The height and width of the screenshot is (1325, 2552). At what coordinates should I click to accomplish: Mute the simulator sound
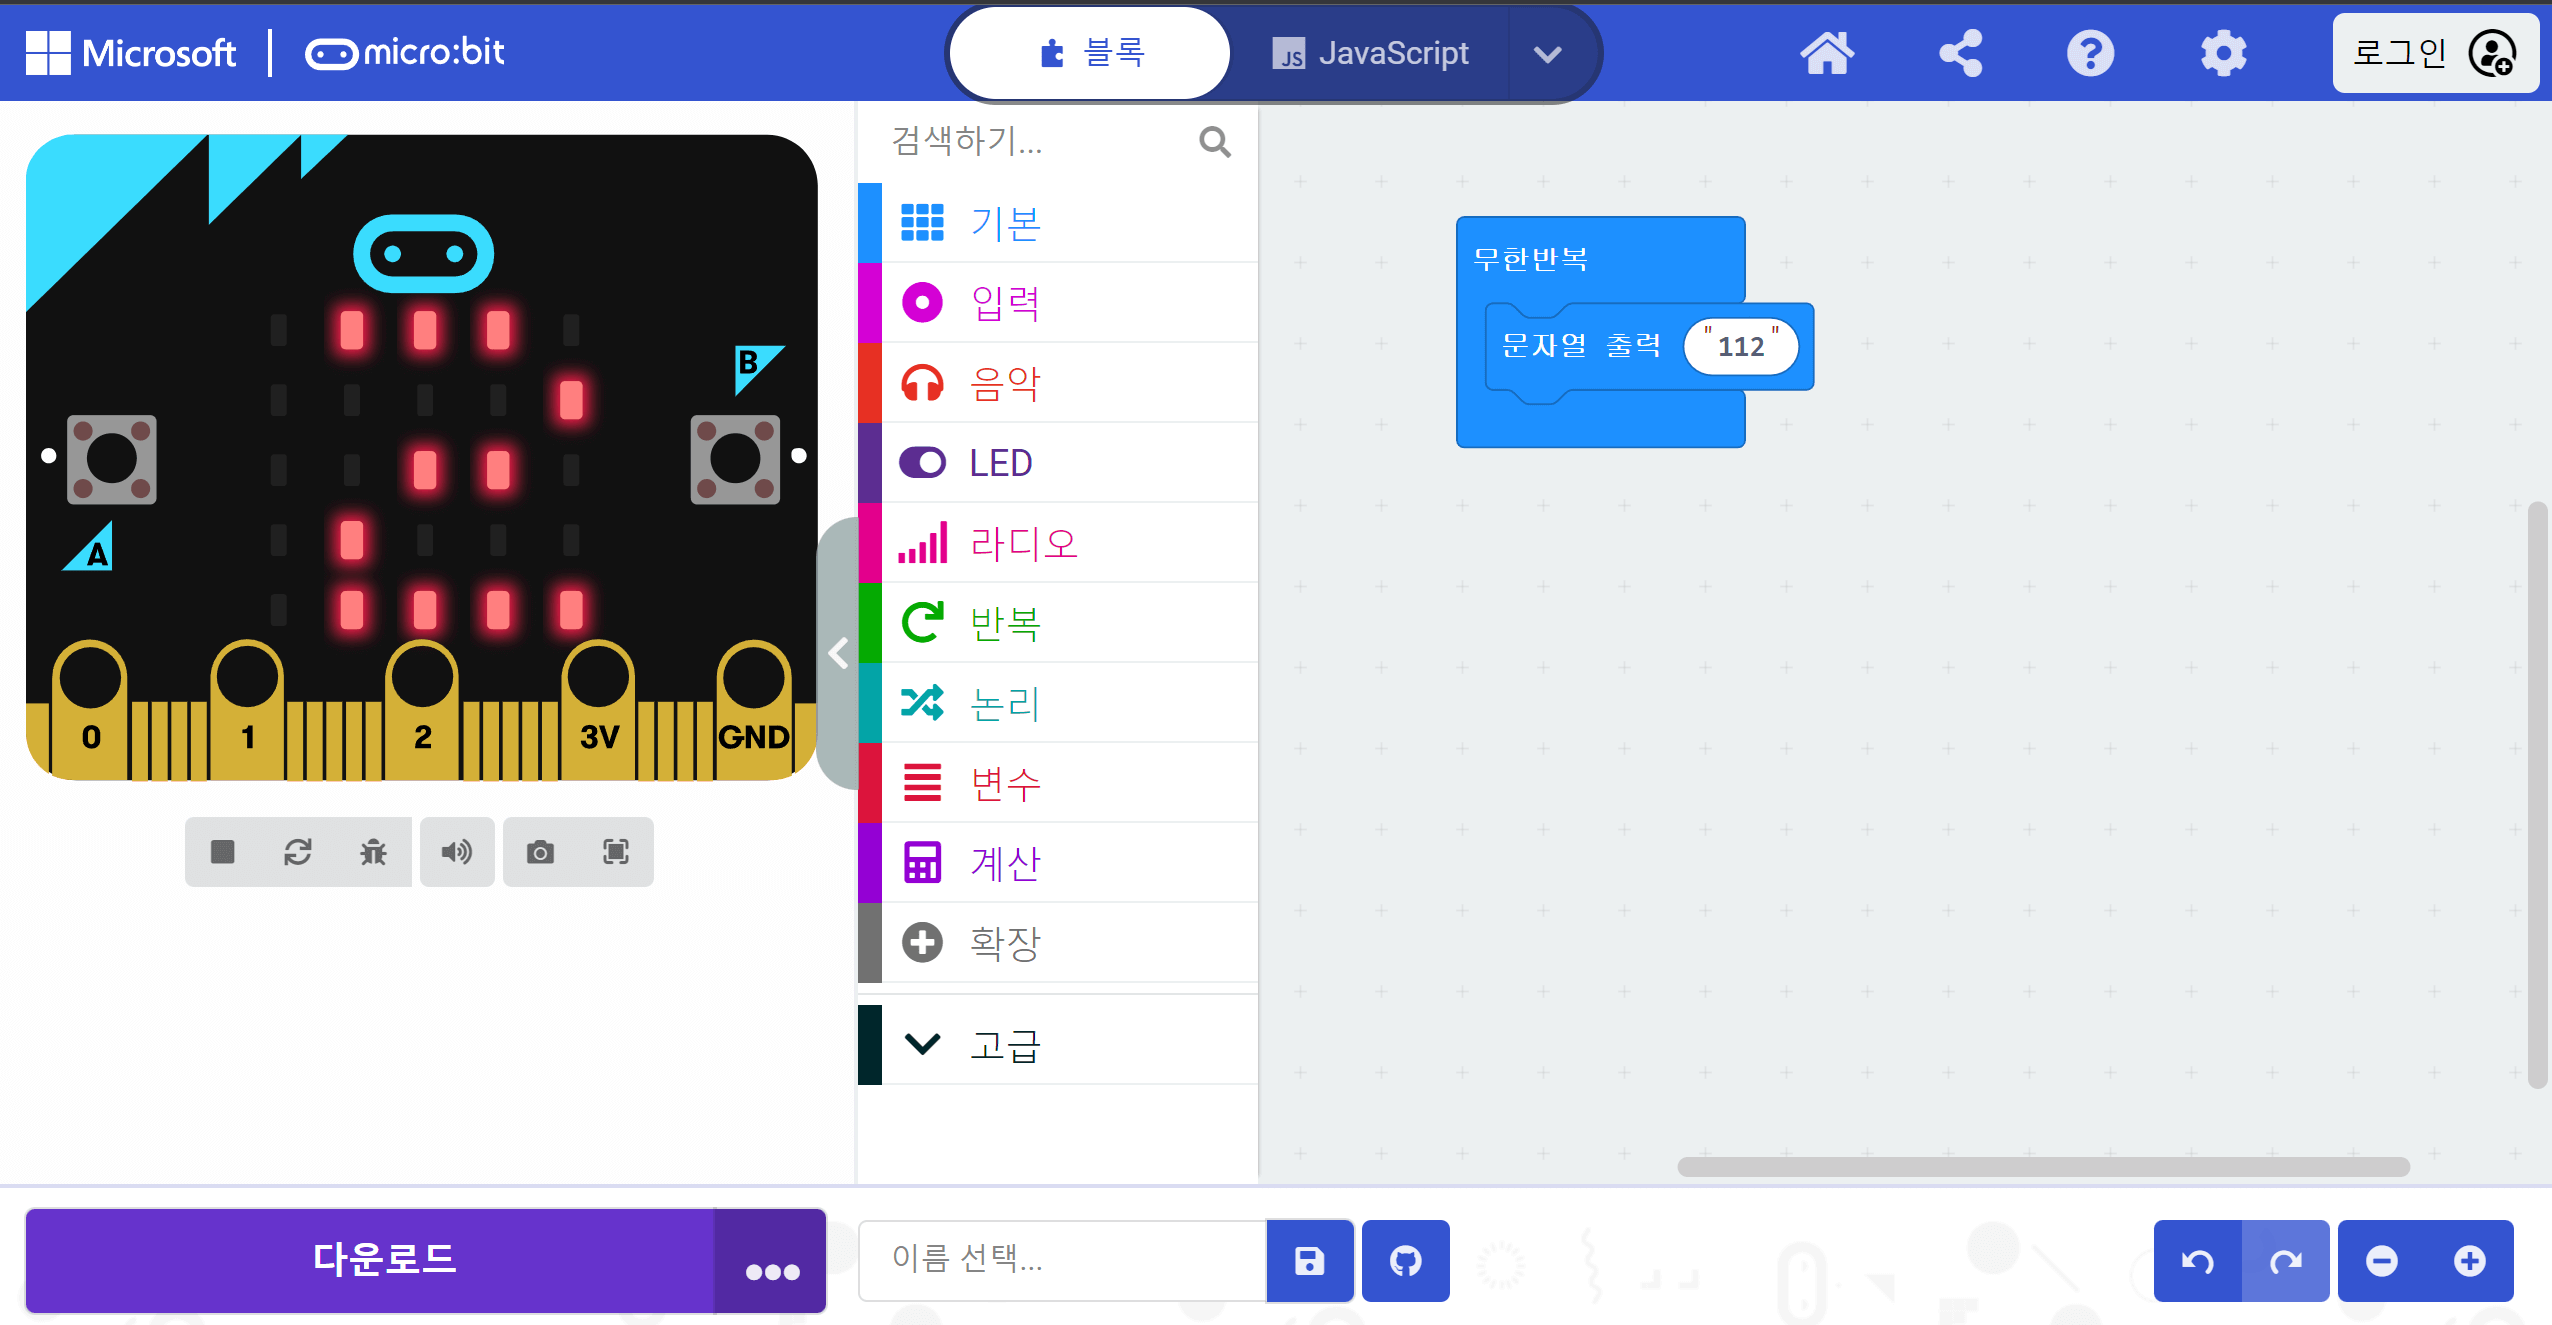457,852
